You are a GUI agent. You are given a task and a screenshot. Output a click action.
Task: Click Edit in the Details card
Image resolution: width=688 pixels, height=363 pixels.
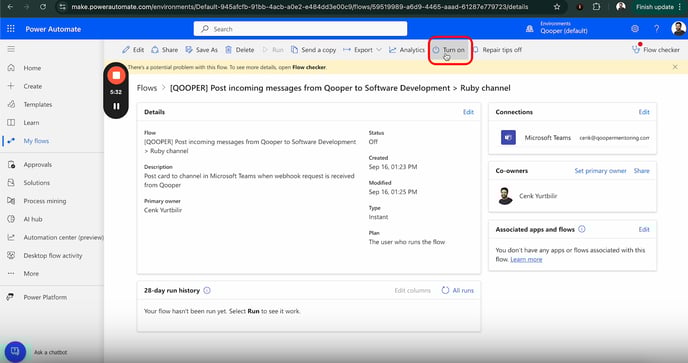(x=468, y=112)
